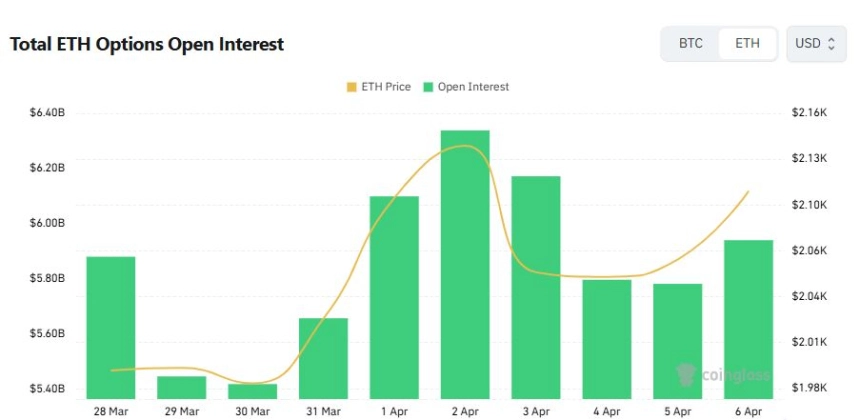The image size is (860, 420).
Task: Toggle the yellow ETH Price legend swatch
Action: 351,87
